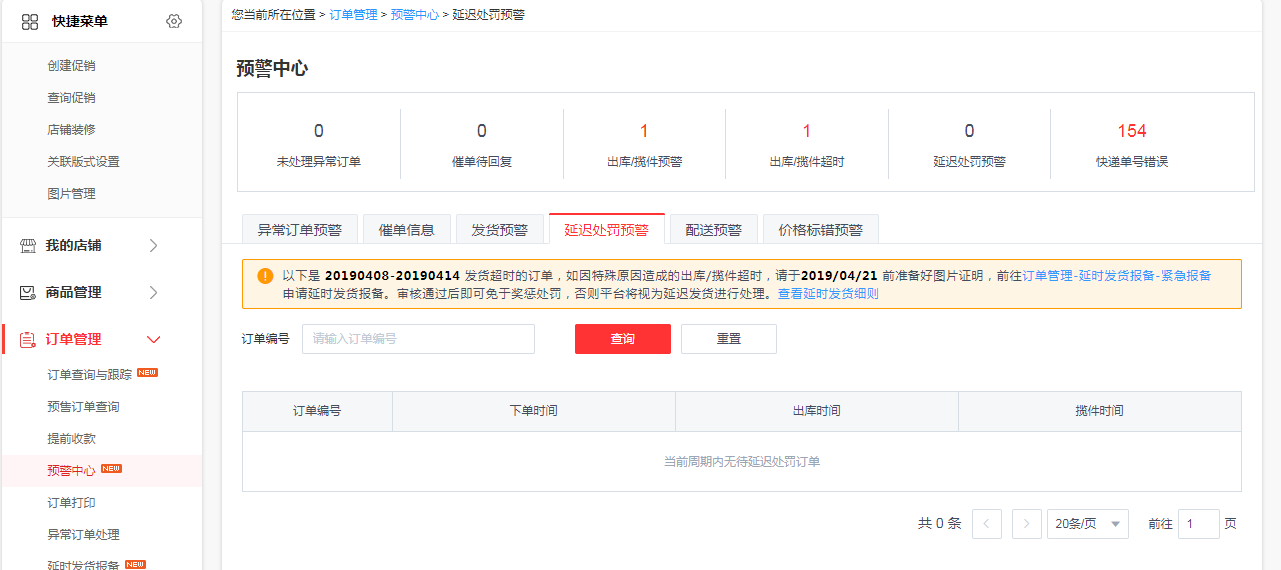Click the product management icon
The image size is (1281, 570).
[28, 292]
